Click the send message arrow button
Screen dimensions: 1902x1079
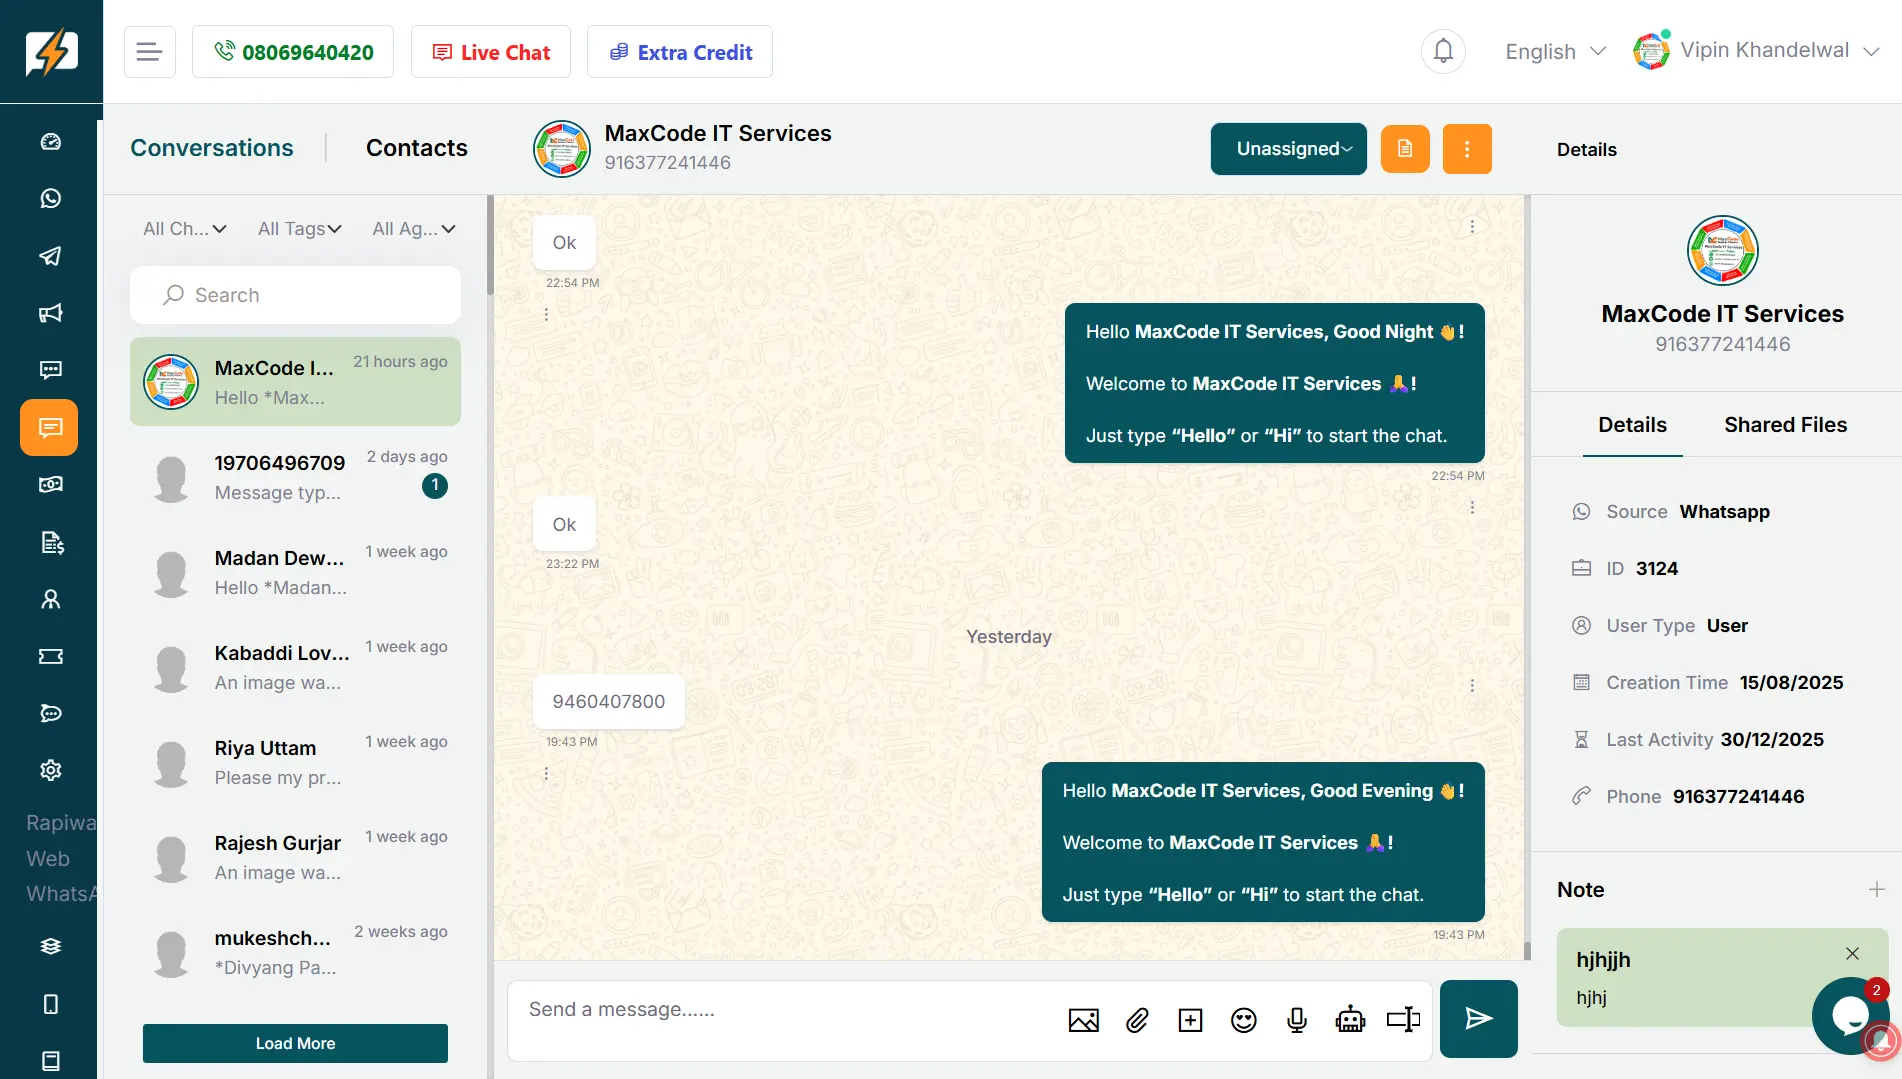pyautogui.click(x=1478, y=1018)
